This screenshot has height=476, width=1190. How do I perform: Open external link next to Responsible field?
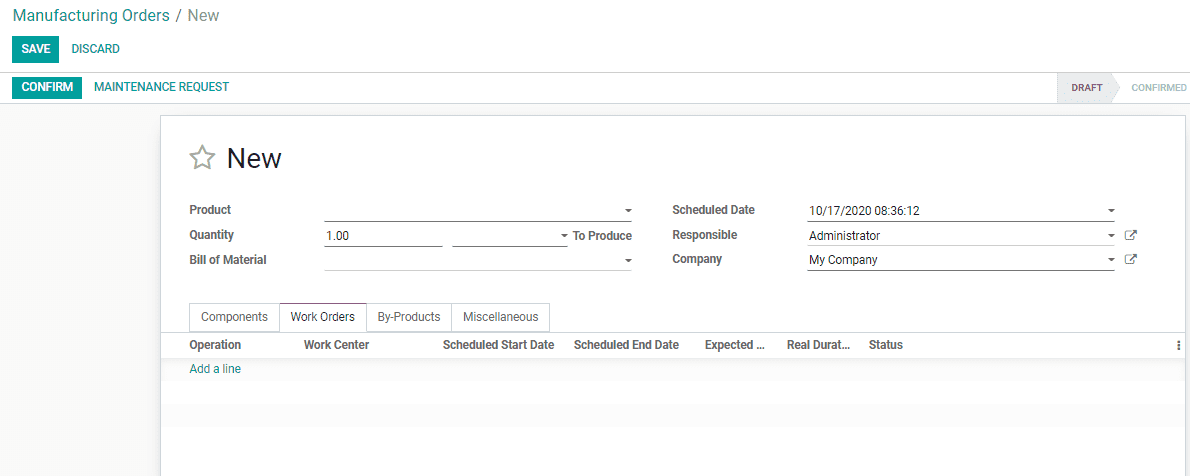click(1131, 236)
